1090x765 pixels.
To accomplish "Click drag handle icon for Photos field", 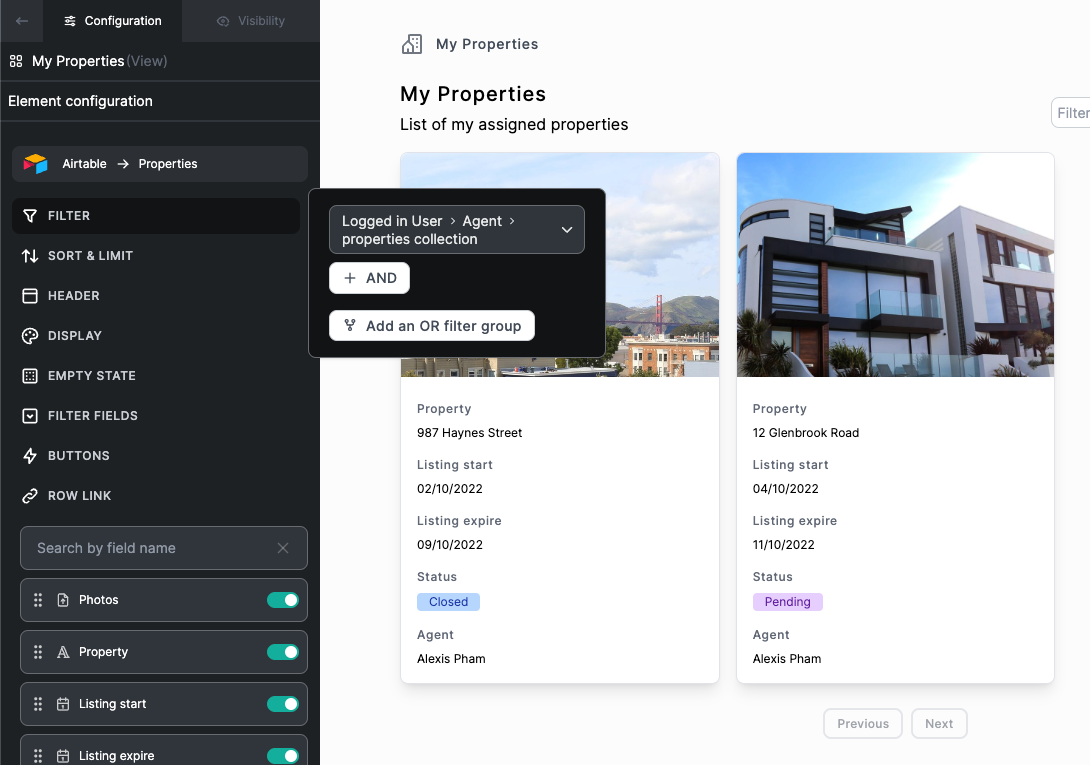I will click(x=38, y=600).
